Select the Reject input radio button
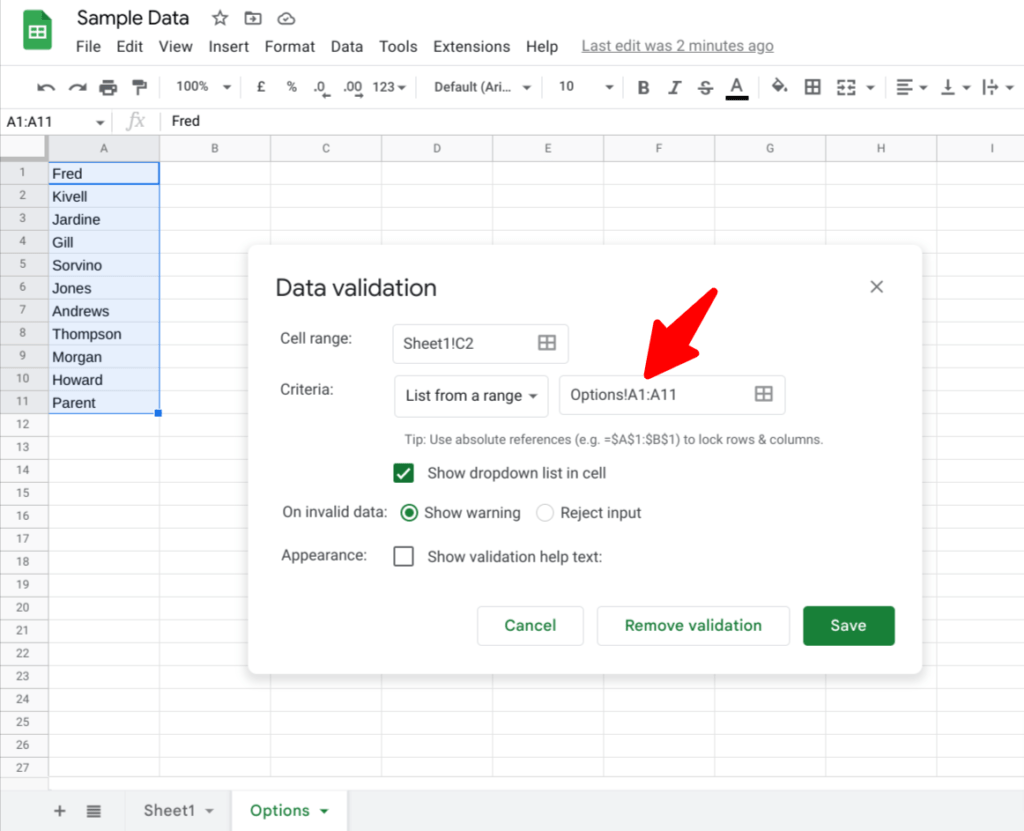Viewport: 1024px width, 831px height. 545,512
